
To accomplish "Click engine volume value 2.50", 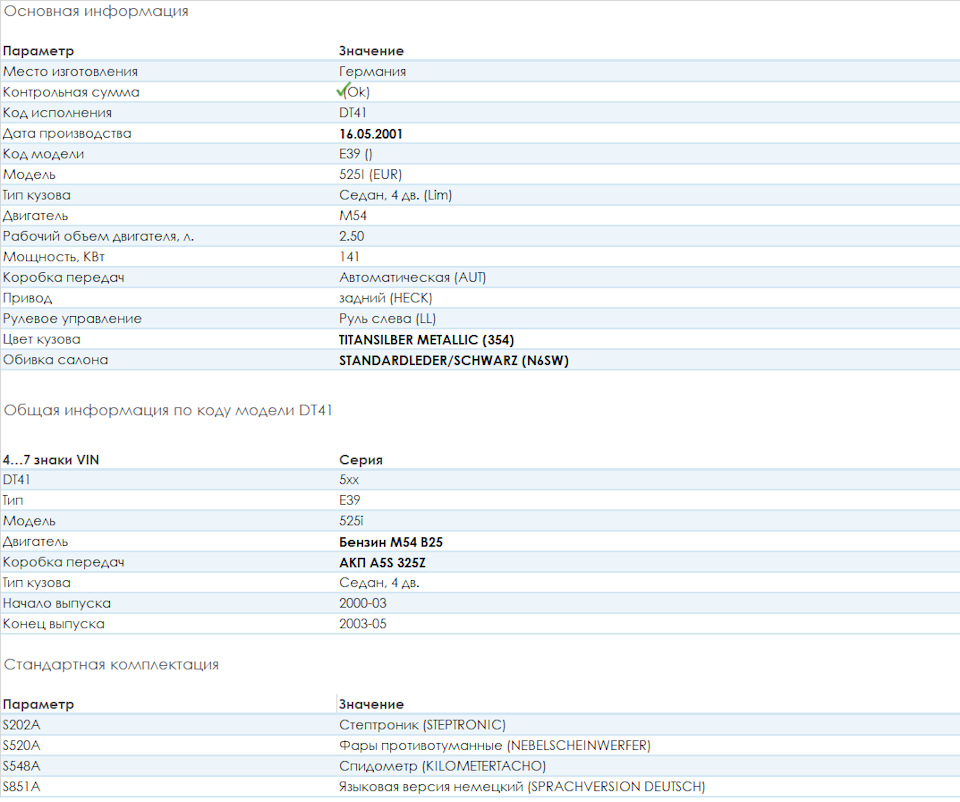I will pyautogui.click(x=351, y=236).
